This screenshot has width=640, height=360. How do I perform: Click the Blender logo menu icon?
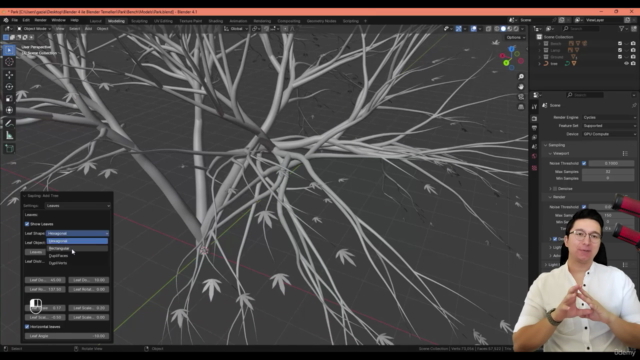(6, 20)
